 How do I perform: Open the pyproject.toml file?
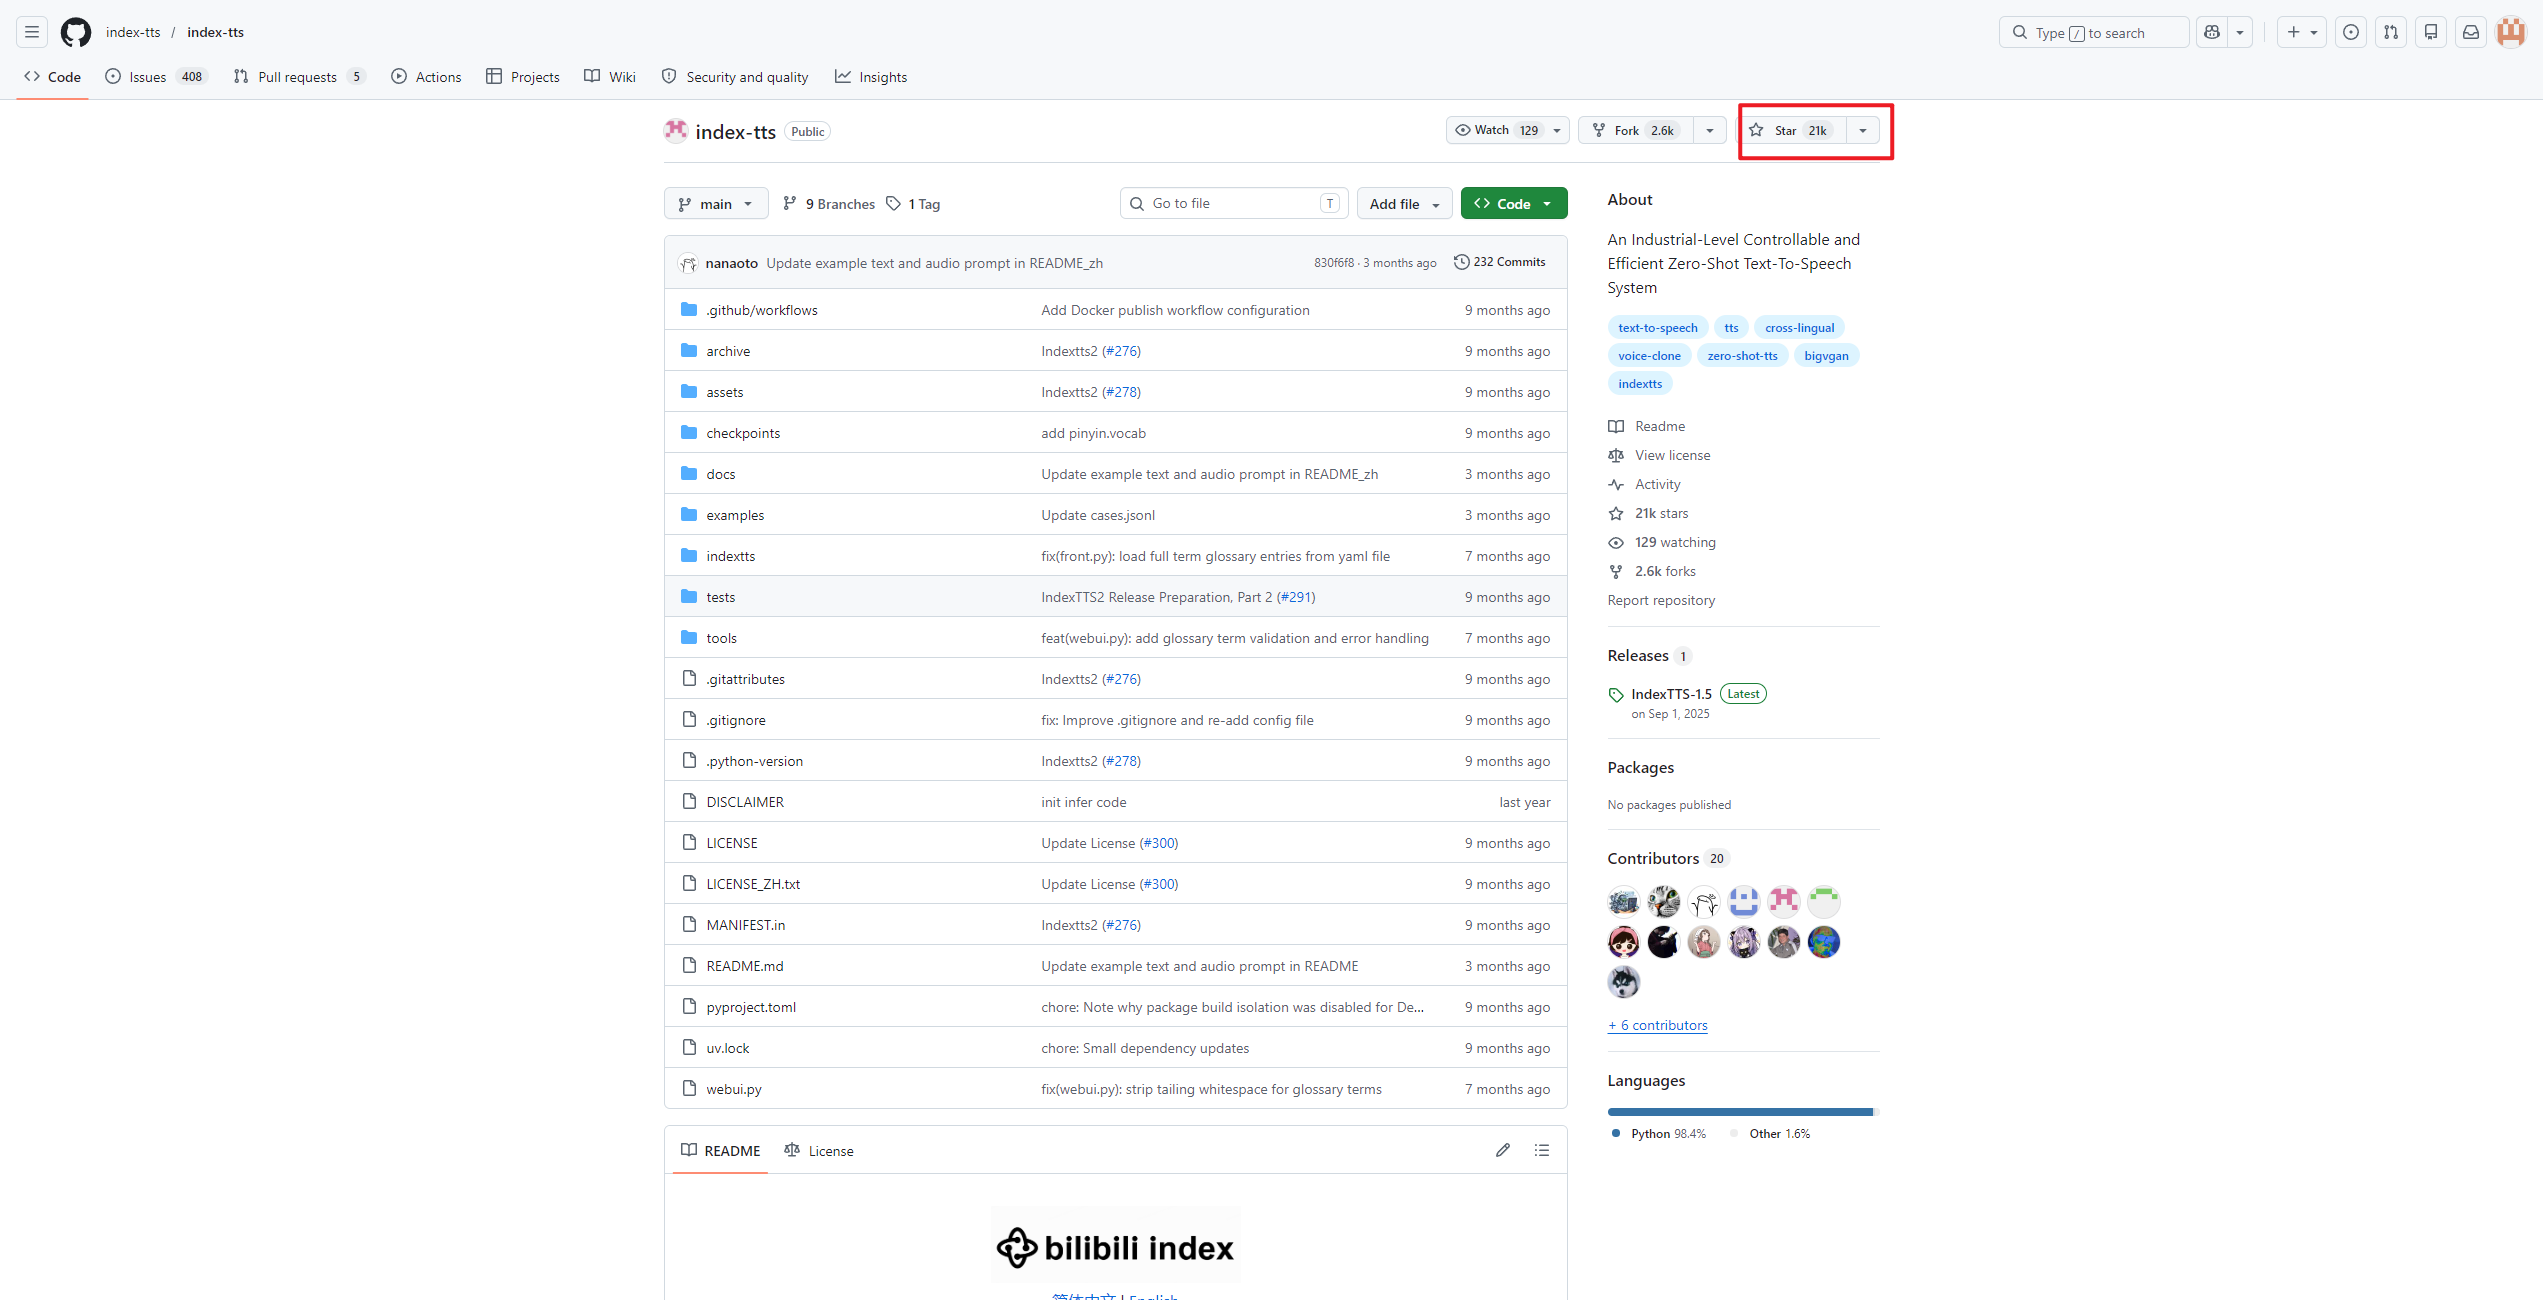point(751,1007)
